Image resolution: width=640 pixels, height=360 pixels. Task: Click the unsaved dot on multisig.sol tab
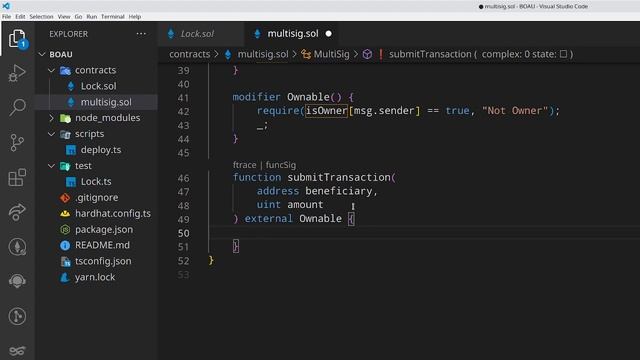coord(329,34)
